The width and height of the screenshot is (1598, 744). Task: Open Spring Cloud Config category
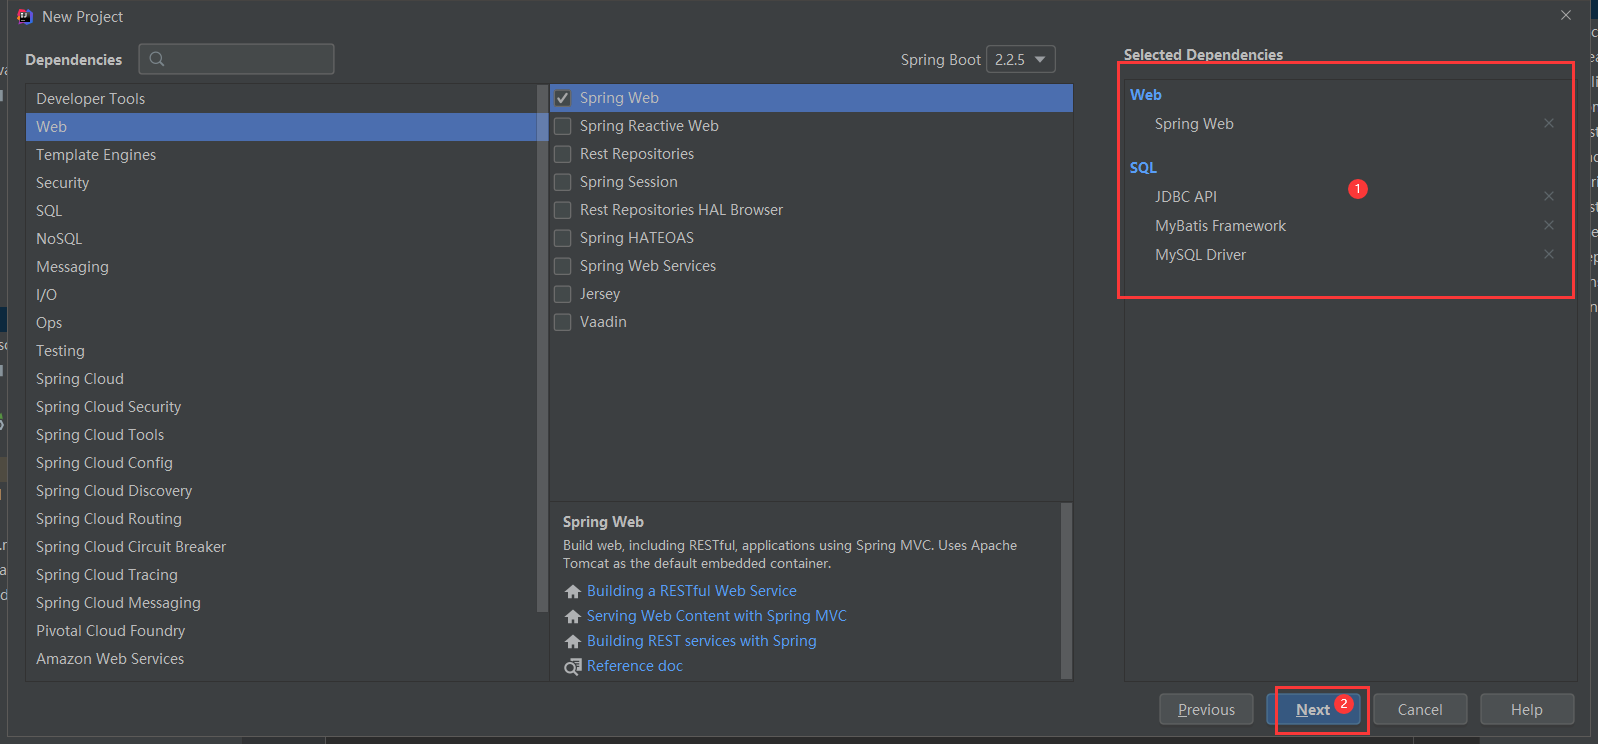281,463
